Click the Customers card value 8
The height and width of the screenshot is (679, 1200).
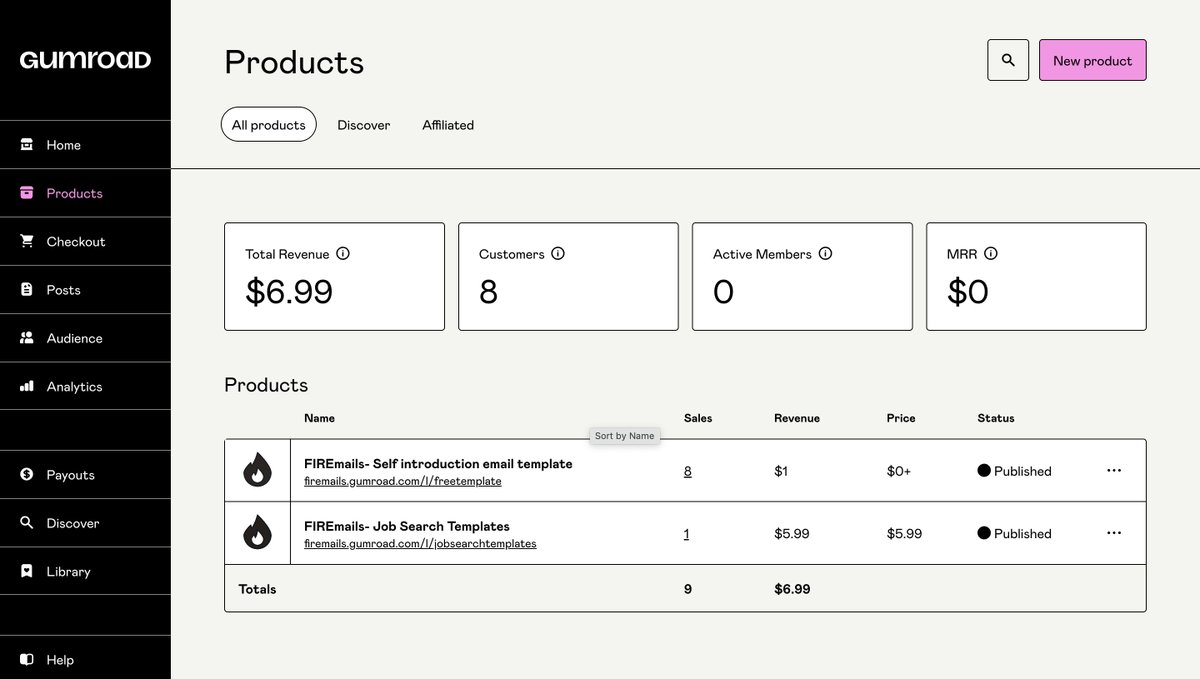[488, 292]
